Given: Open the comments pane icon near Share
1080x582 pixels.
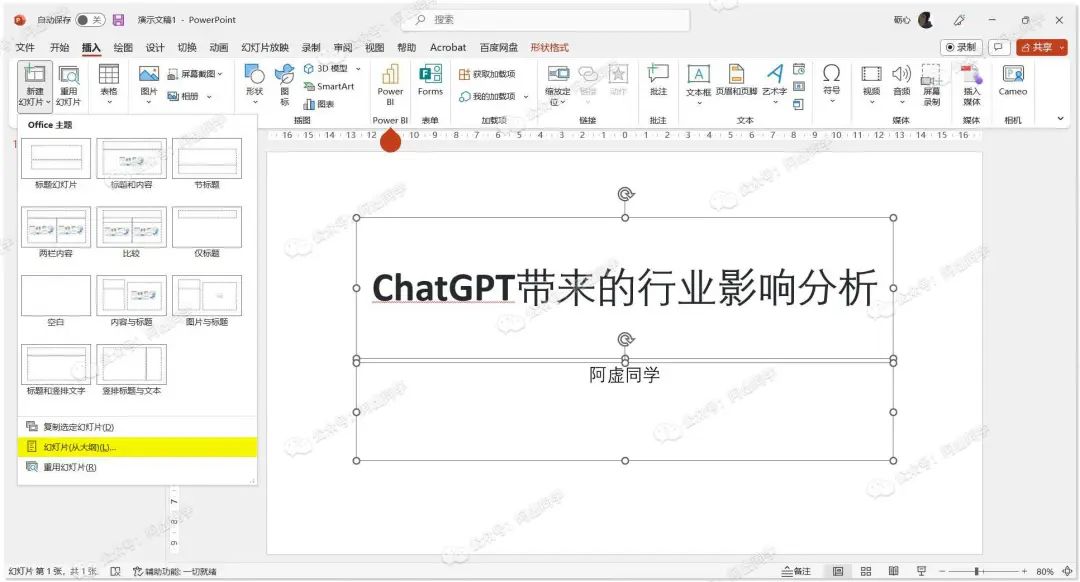Looking at the screenshot, I should pyautogui.click(x=997, y=47).
